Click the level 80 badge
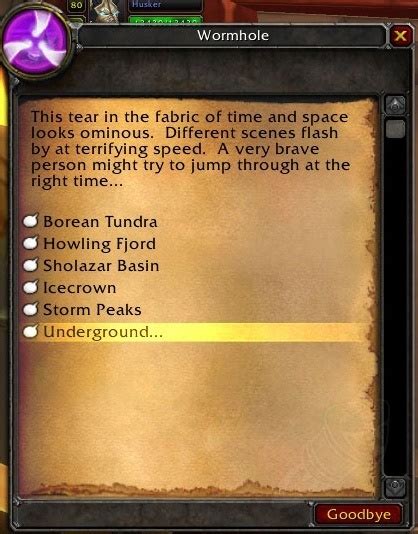 [x=76, y=6]
